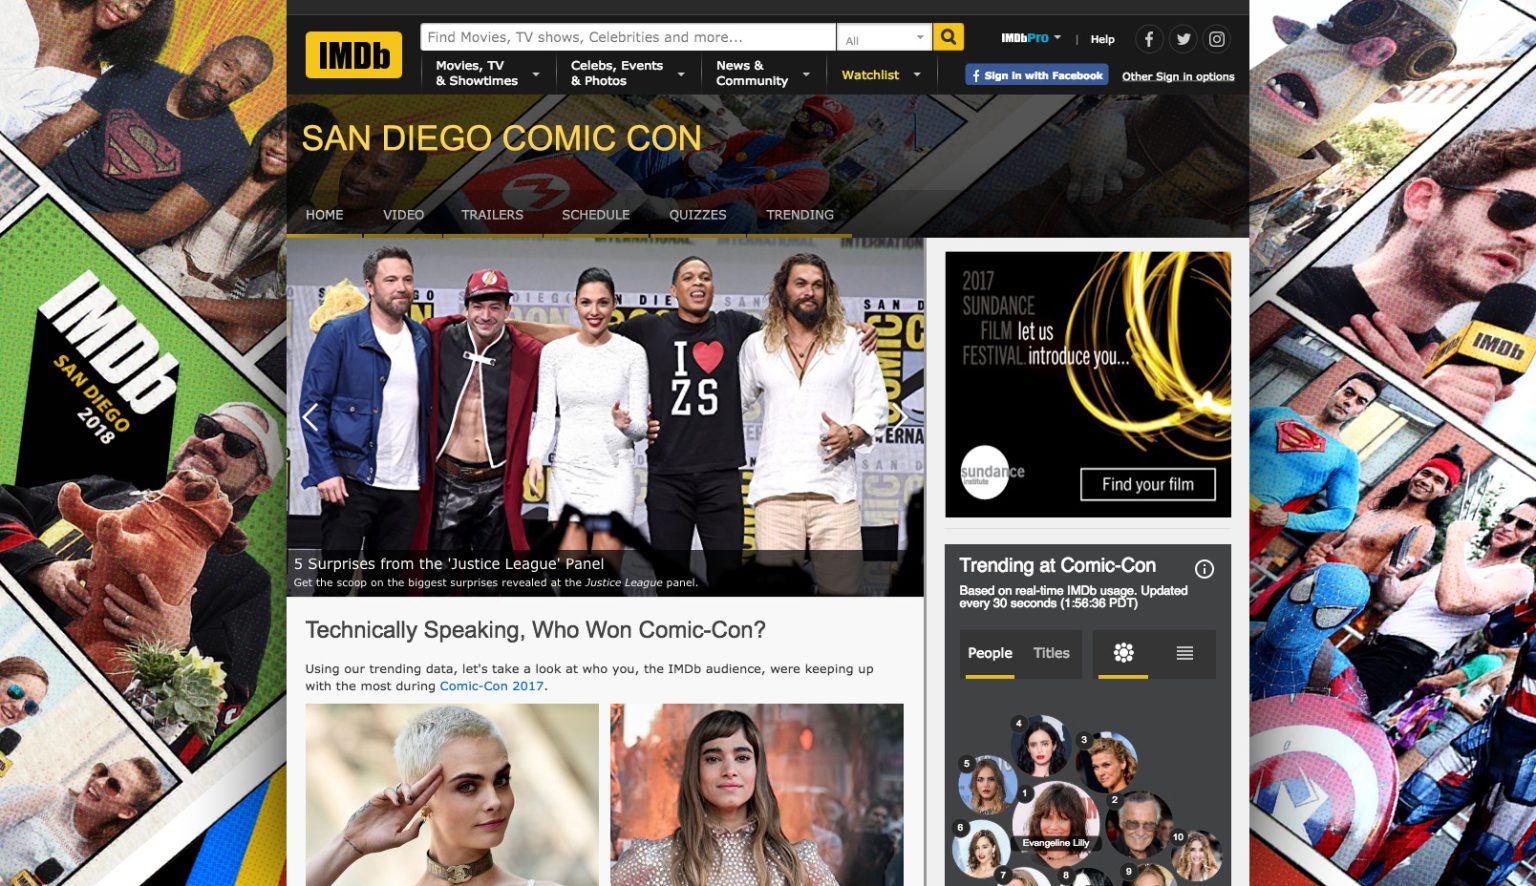Viewport: 1536px width, 886px height.
Task: Show next slide in the carousel
Action: click(900, 417)
